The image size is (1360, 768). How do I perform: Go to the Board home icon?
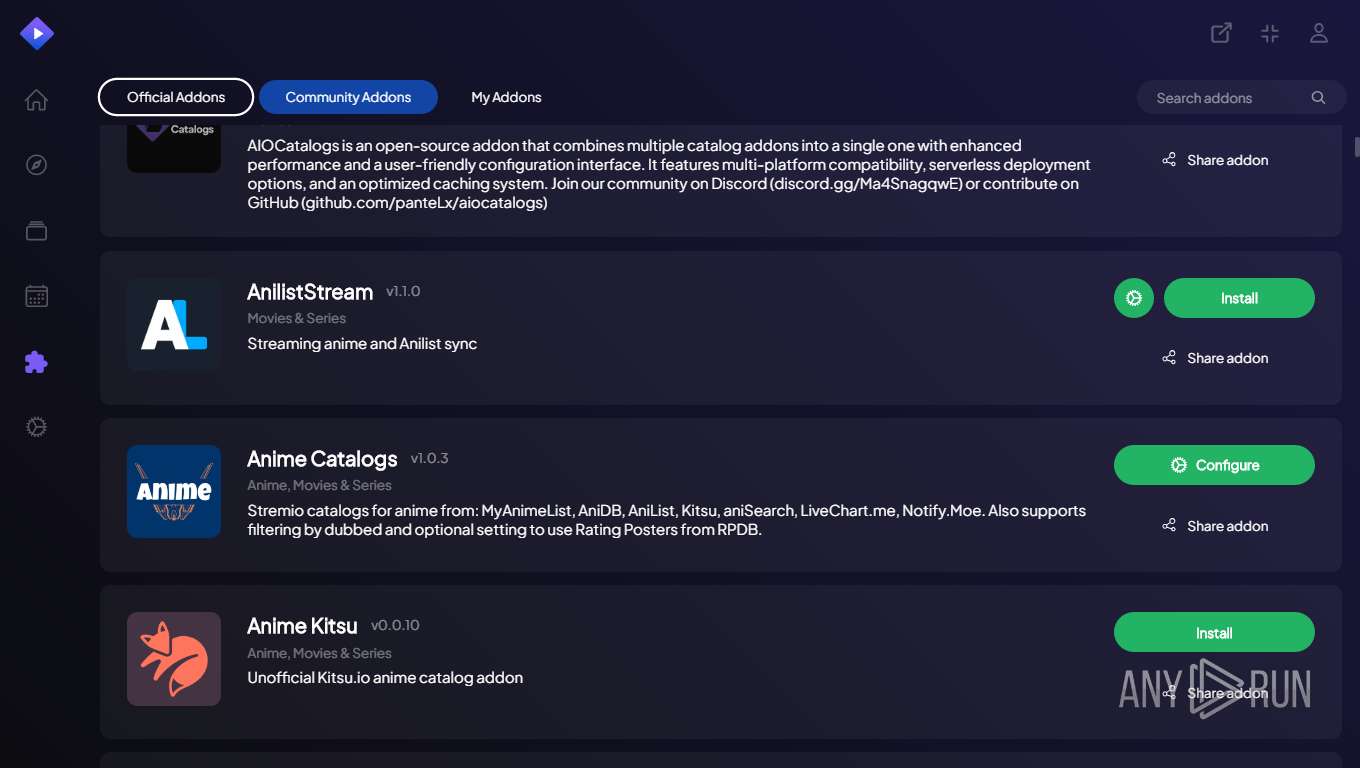click(x=36, y=100)
